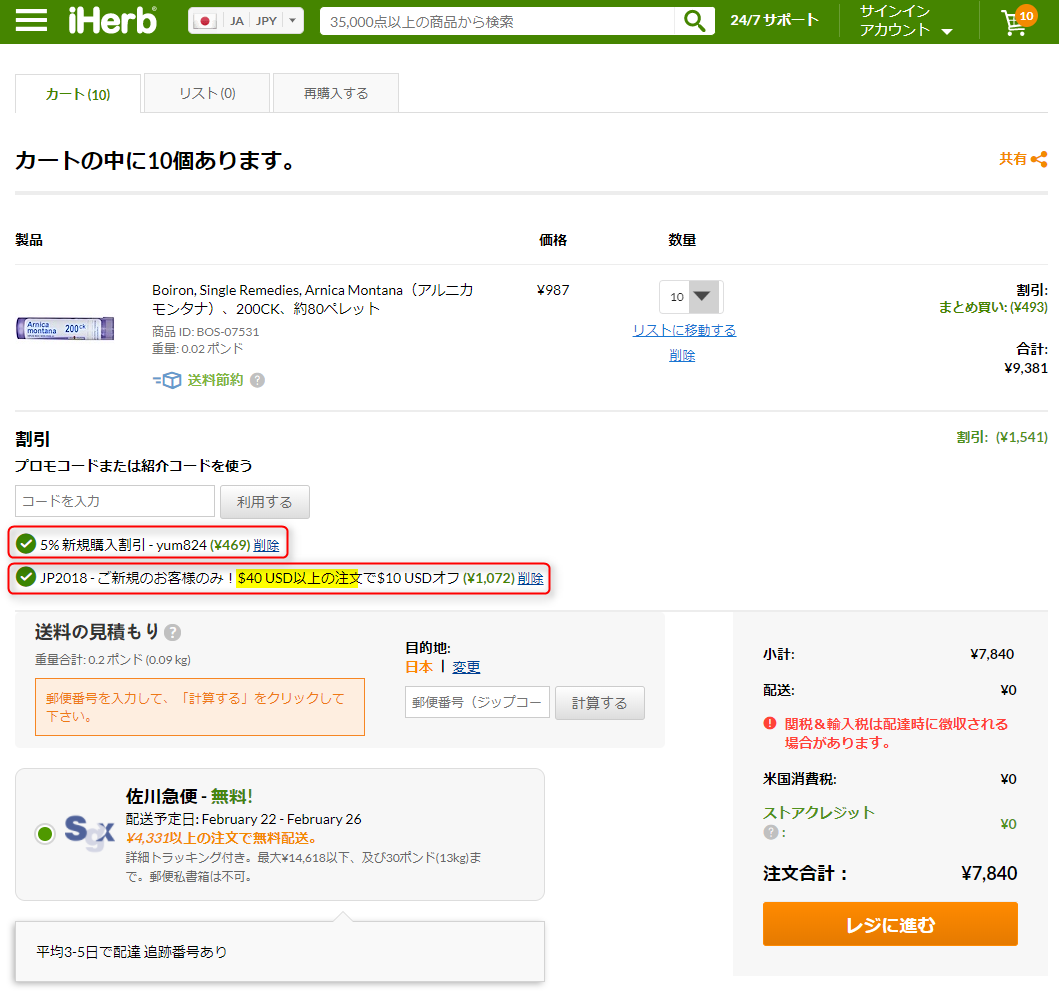Select the 佐川急便 shipping radio button
Image resolution: width=1059 pixels, height=995 pixels.
(x=45, y=834)
